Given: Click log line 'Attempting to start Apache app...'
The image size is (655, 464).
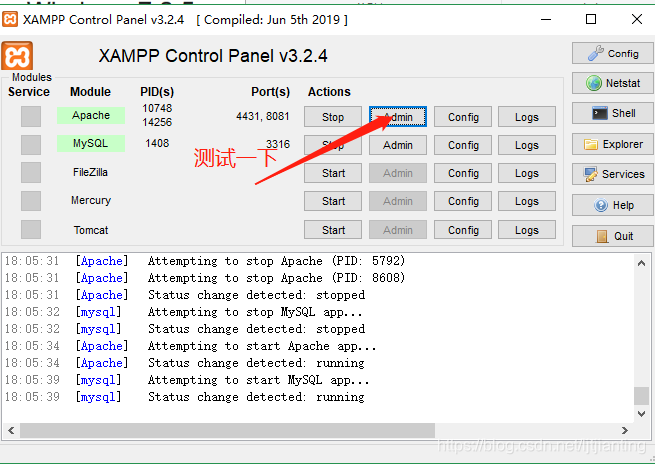Looking at the screenshot, I should (262, 346).
